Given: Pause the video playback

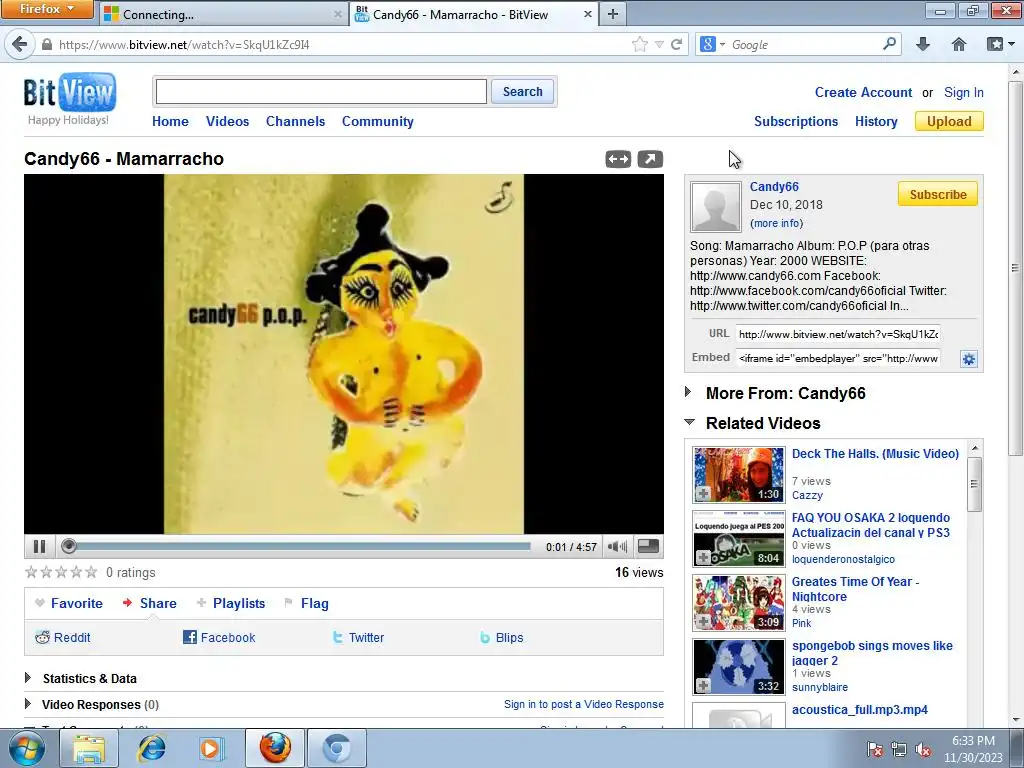Looking at the screenshot, I should (x=39, y=547).
